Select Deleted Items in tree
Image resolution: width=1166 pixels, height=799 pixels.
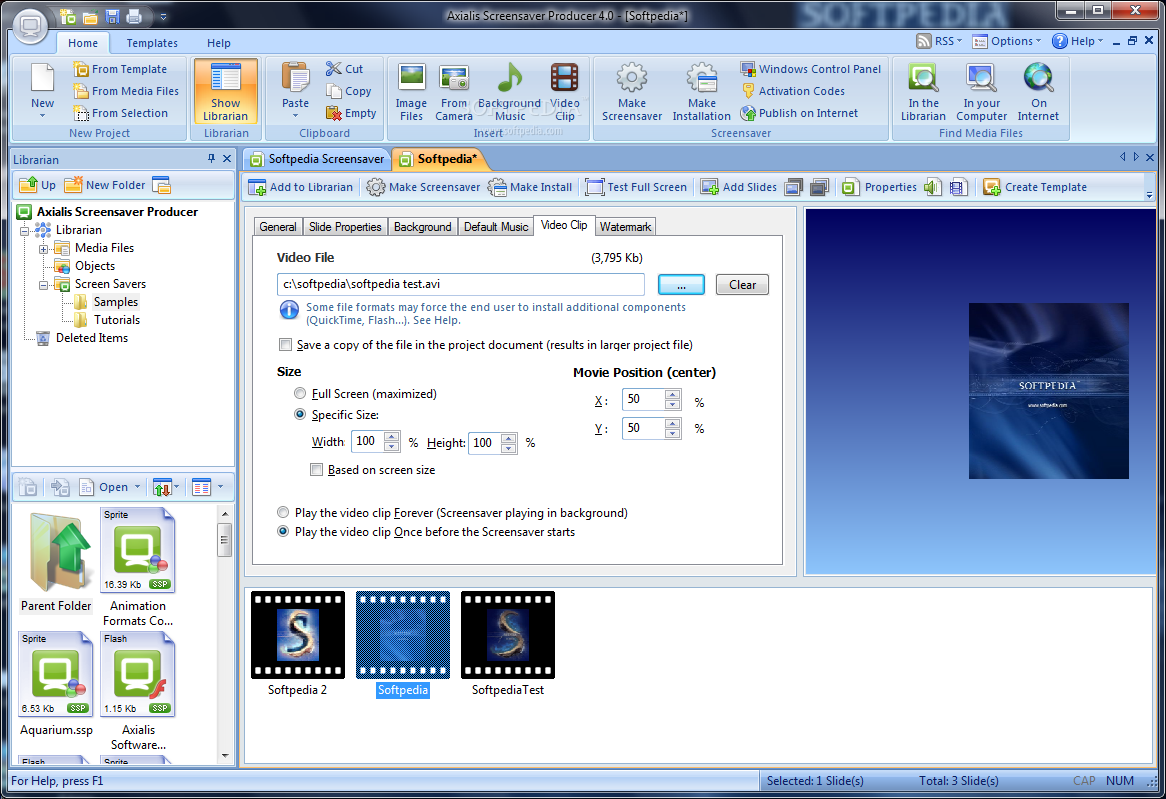(x=91, y=338)
